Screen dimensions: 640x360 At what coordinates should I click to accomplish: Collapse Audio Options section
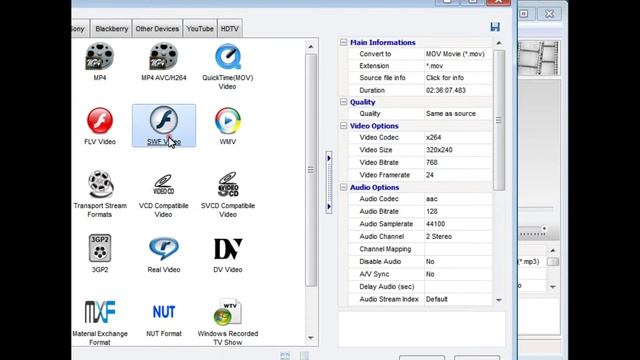coord(344,187)
